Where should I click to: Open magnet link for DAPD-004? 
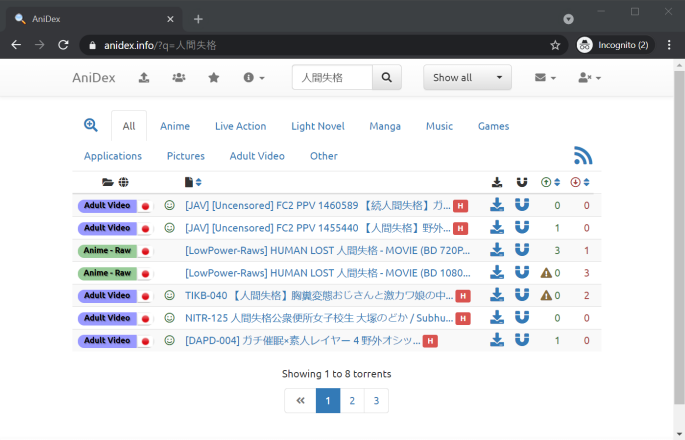522,340
